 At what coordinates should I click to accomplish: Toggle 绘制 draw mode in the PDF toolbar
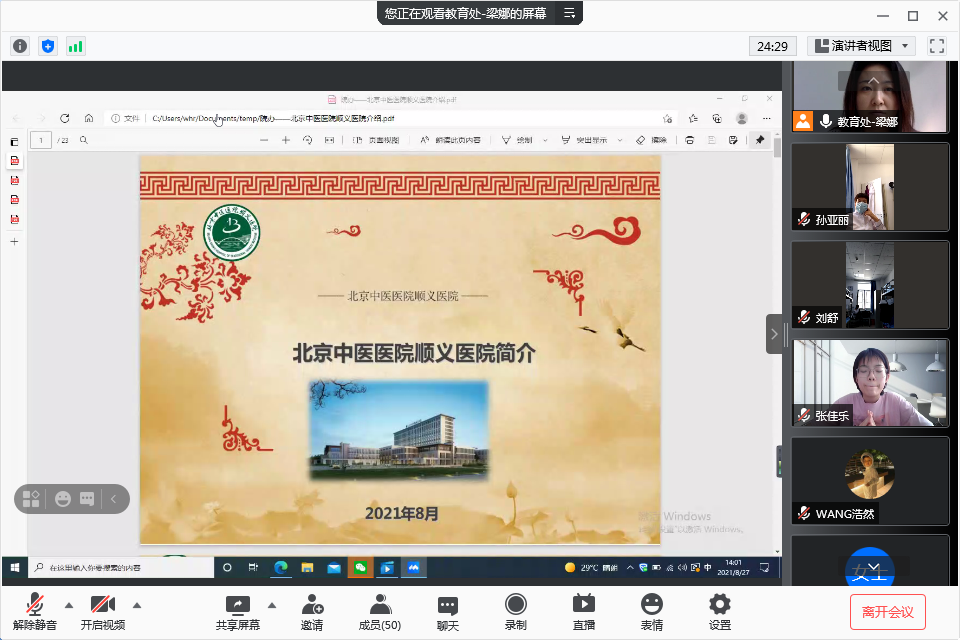tap(517, 140)
